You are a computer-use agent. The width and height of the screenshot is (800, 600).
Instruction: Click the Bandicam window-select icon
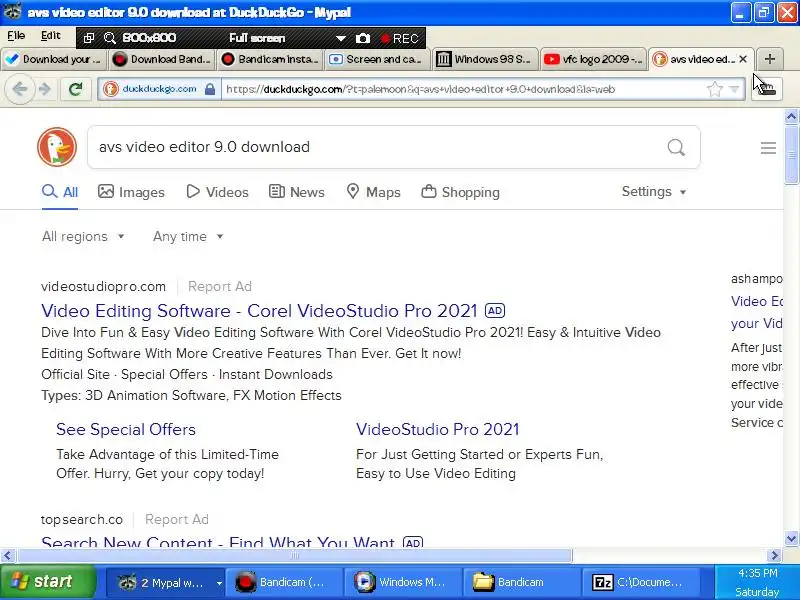click(x=89, y=38)
